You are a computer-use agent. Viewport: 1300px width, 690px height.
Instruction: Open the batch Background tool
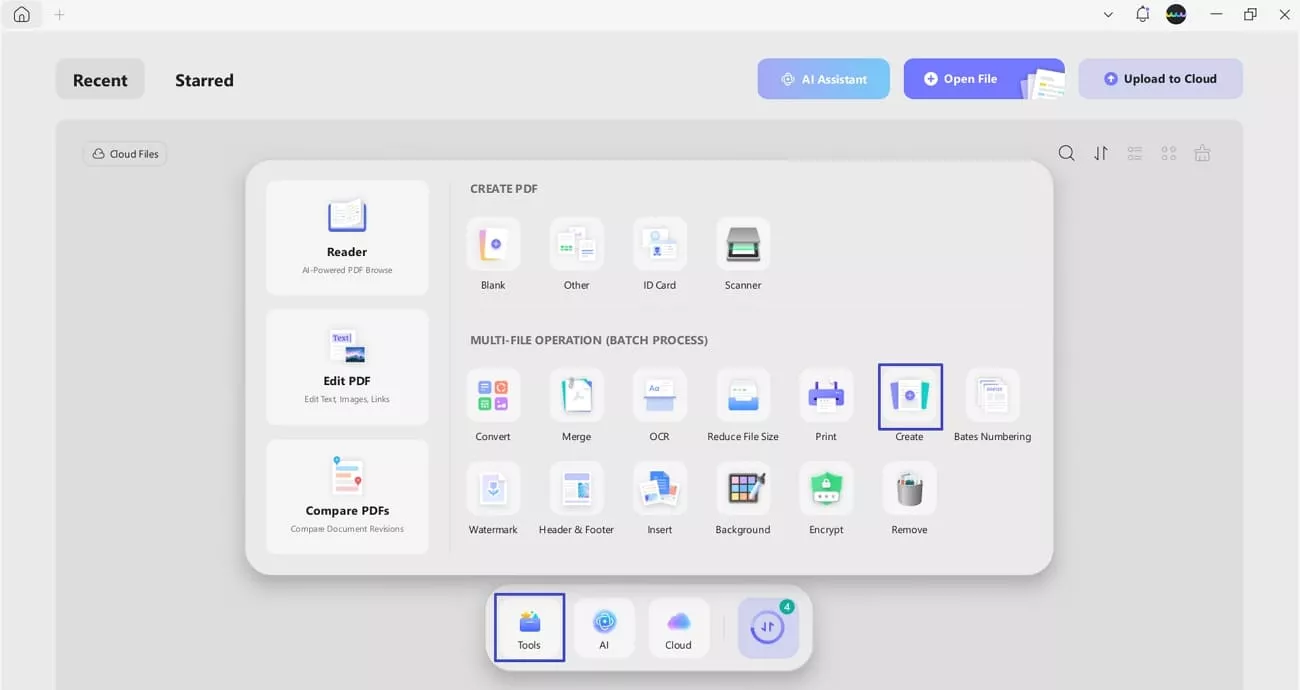pyautogui.click(x=743, y=488)
